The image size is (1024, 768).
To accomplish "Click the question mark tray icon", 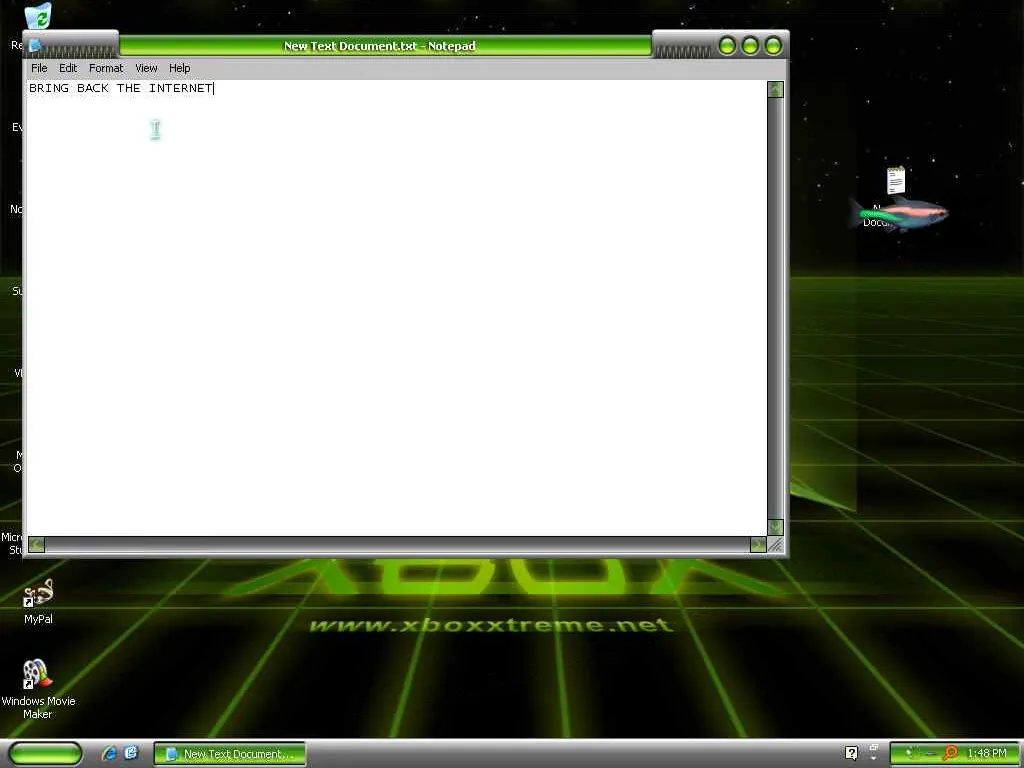I will [851, 753].
